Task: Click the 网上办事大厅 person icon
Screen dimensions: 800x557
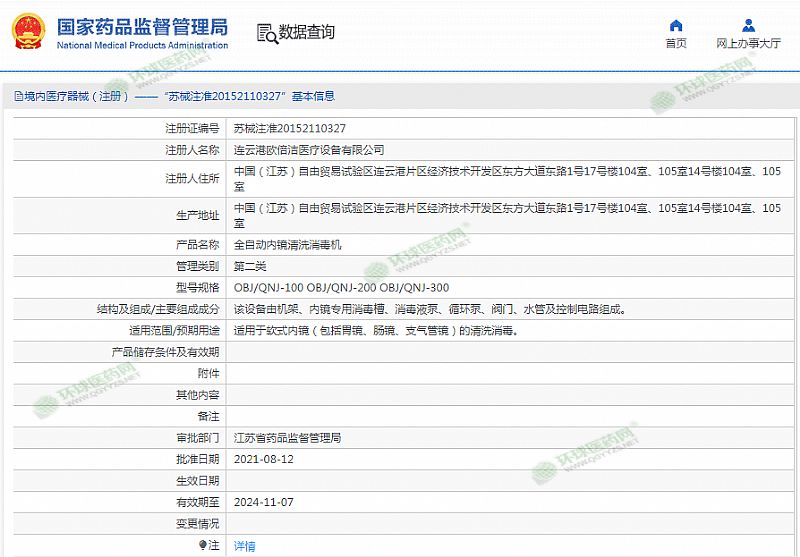Action: [x=748, y=26]
